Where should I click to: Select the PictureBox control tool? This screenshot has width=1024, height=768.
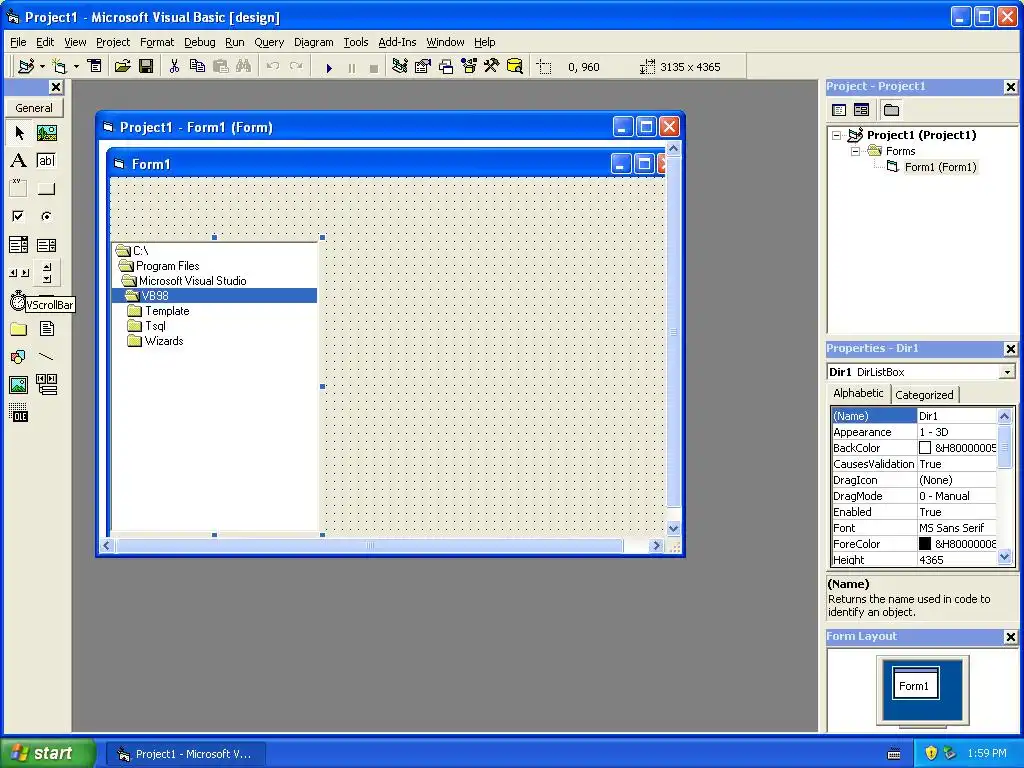coord(46,133)
